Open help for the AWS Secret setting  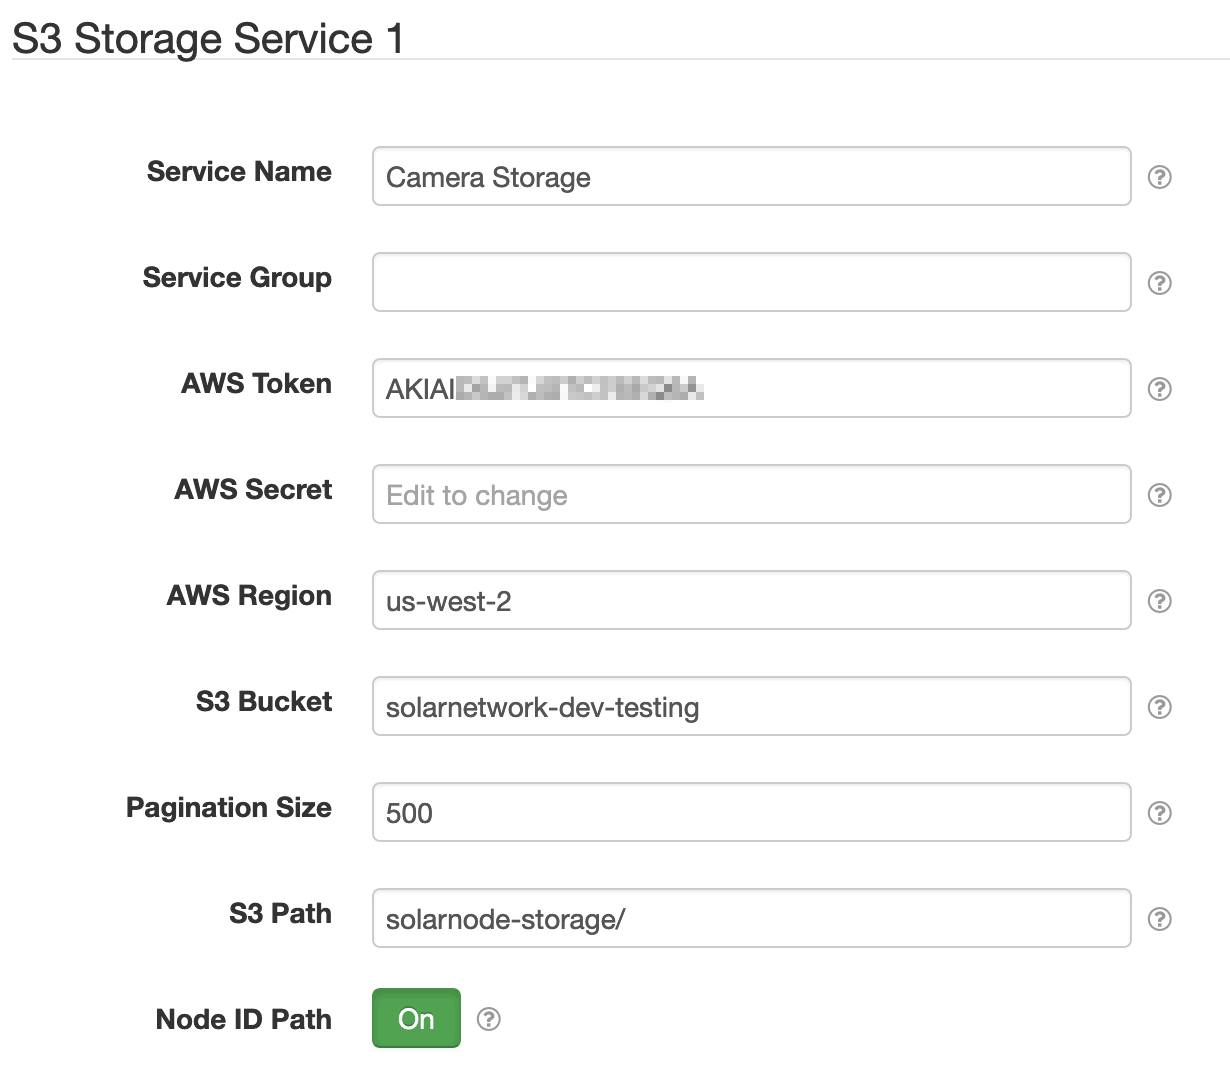(1159, 495)
